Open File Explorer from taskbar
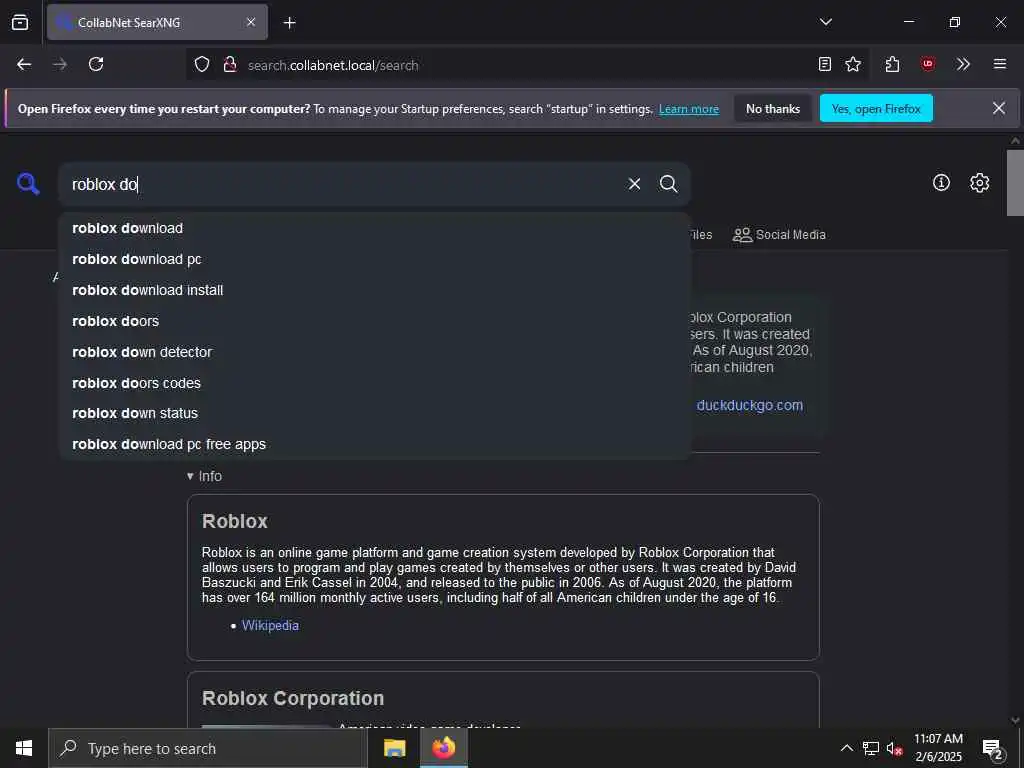This screenshot has height=768, width=1024. pos(394,748)
